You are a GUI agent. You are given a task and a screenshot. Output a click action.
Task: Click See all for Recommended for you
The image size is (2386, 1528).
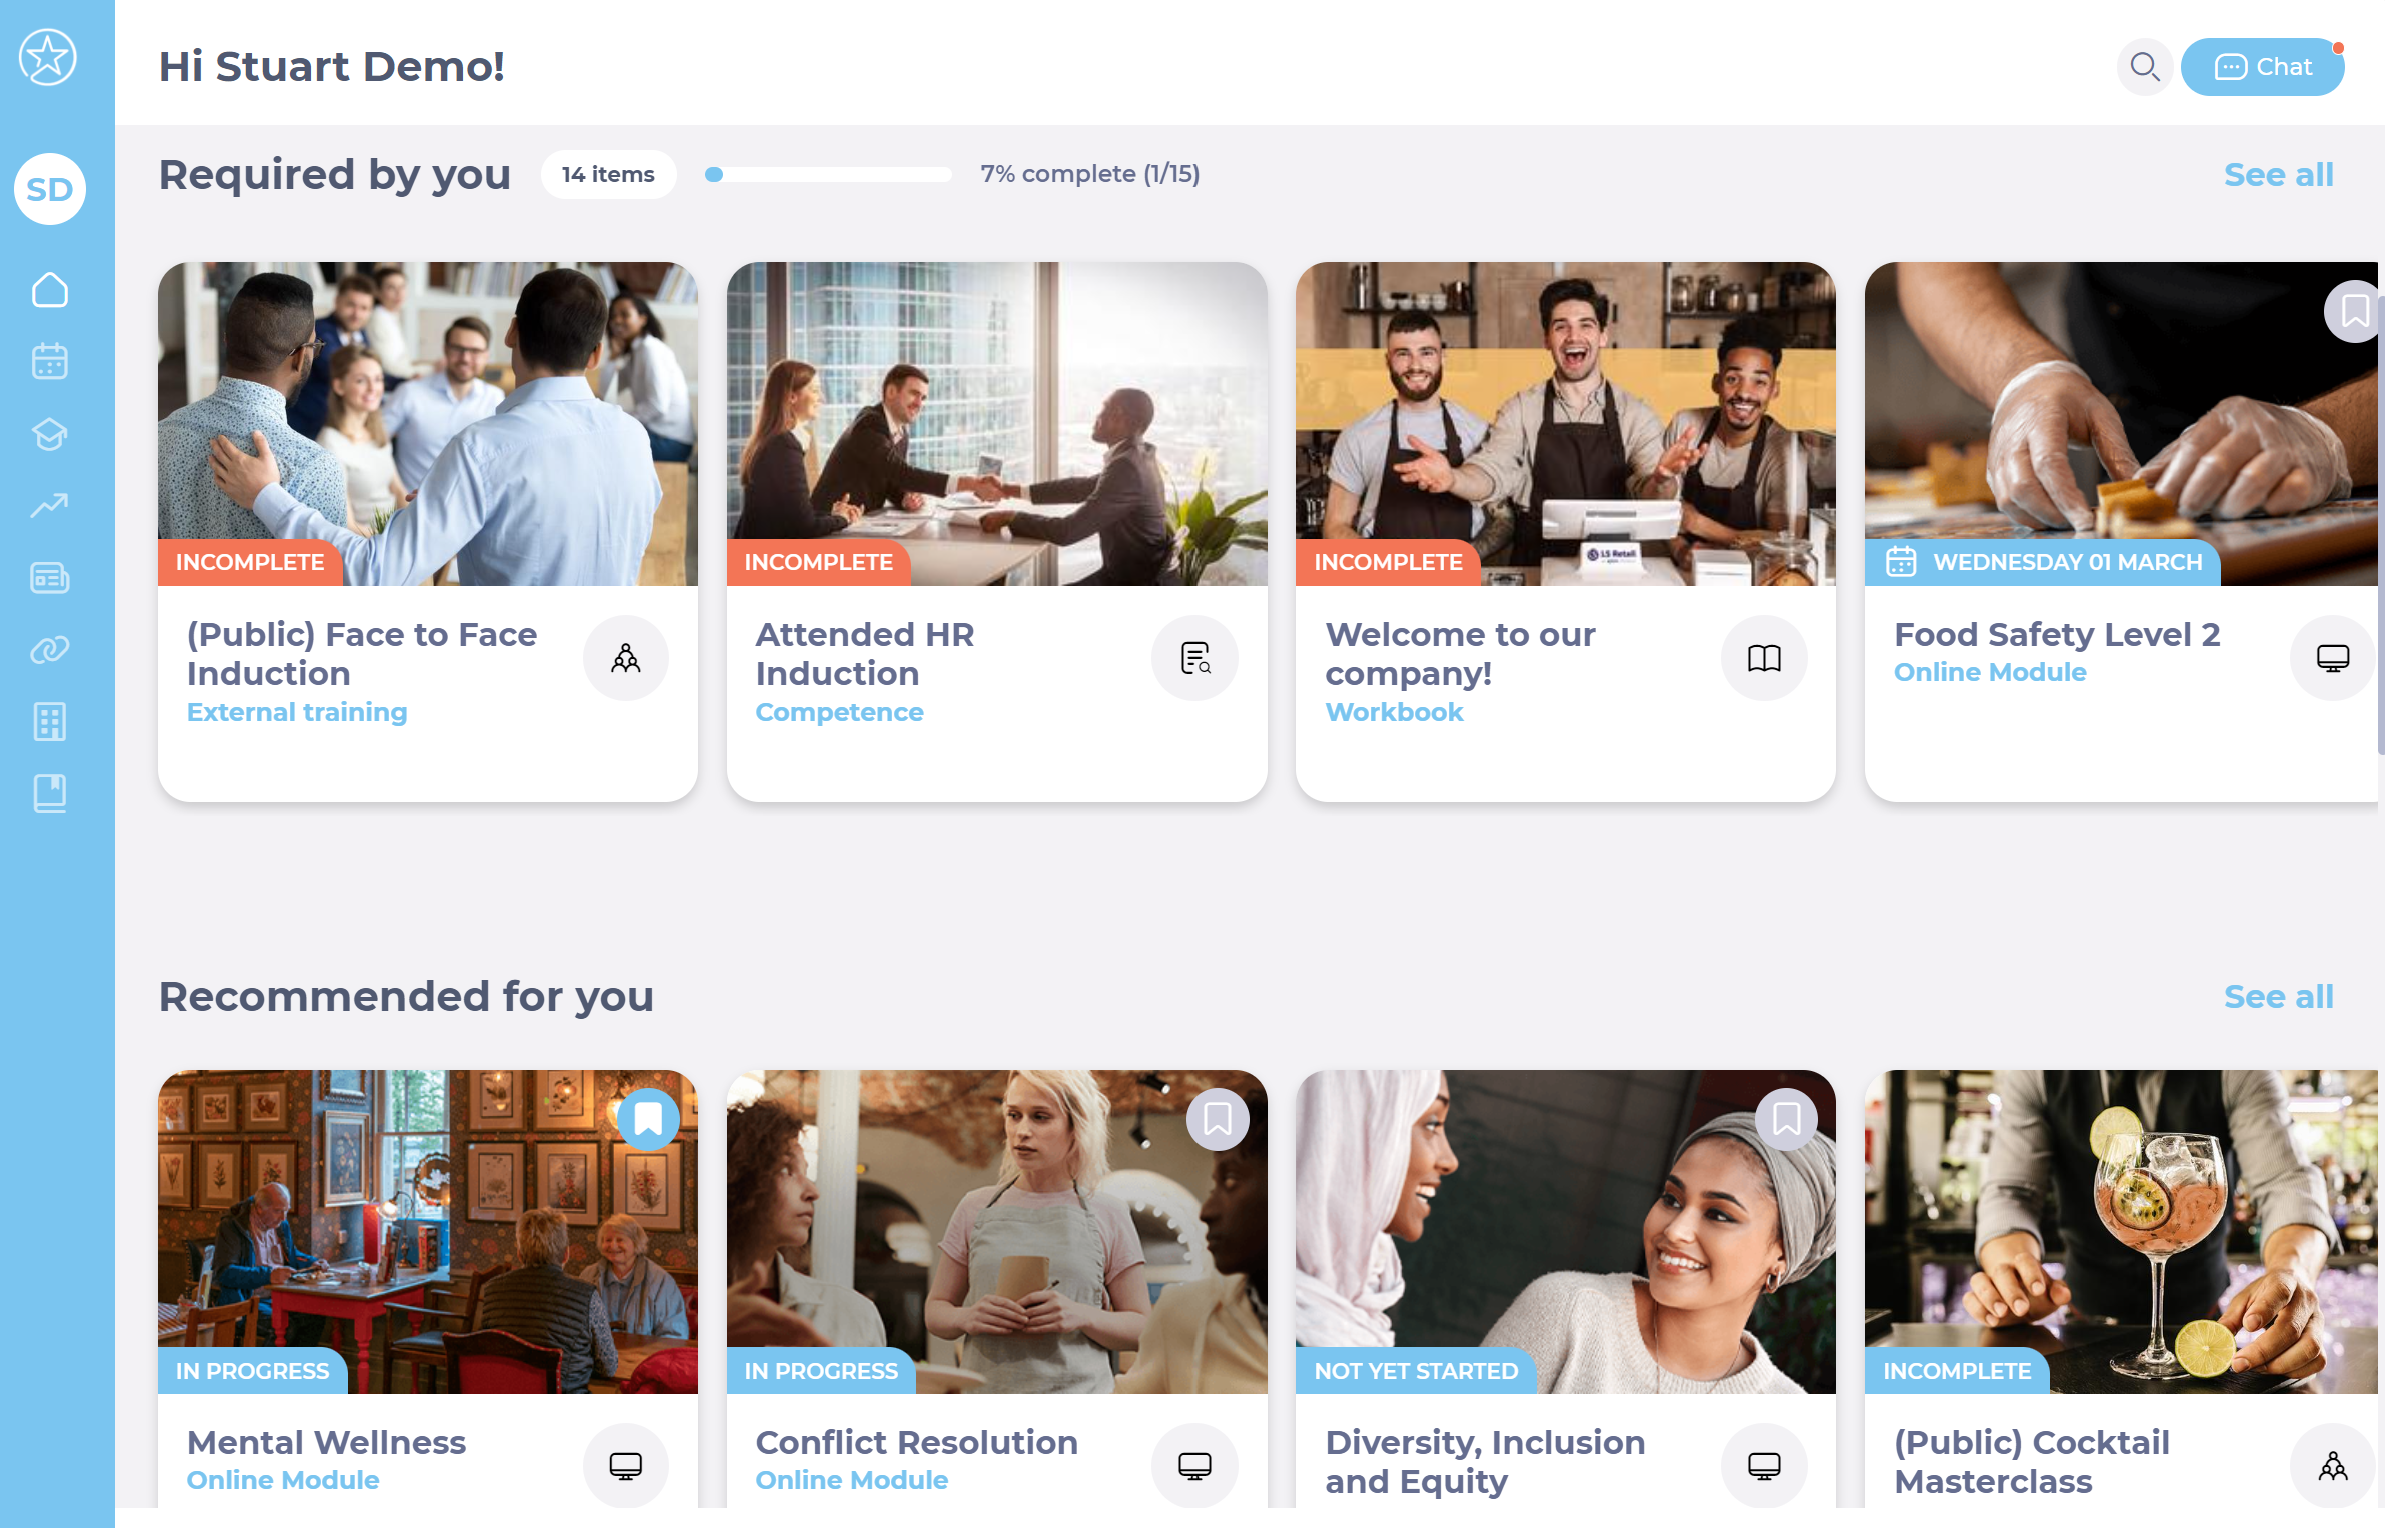(2278, 997)
